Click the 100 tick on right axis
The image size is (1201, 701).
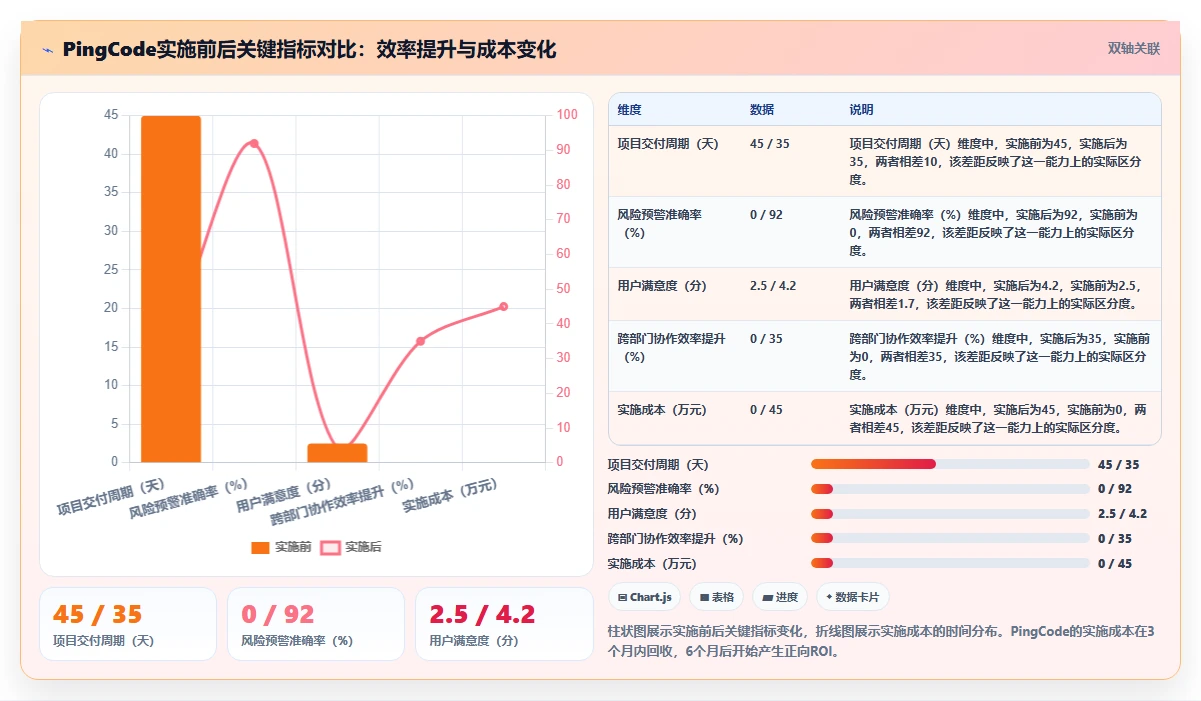pyautogui.click(x=568, y=115)
